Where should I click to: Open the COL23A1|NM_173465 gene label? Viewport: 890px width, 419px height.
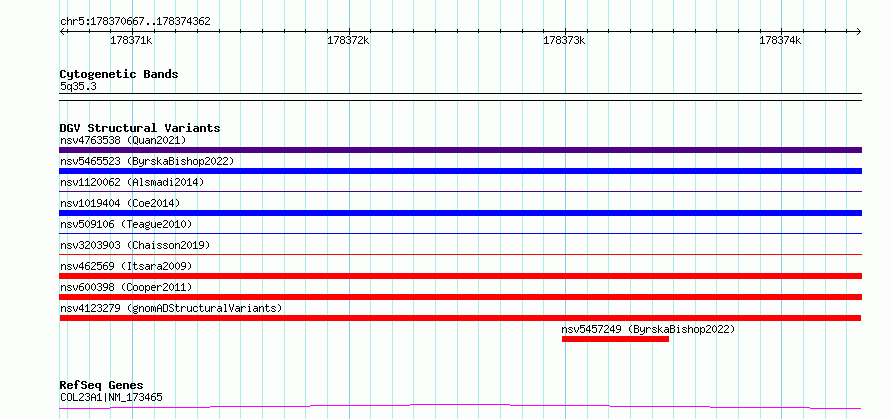(x=111, y=397)
